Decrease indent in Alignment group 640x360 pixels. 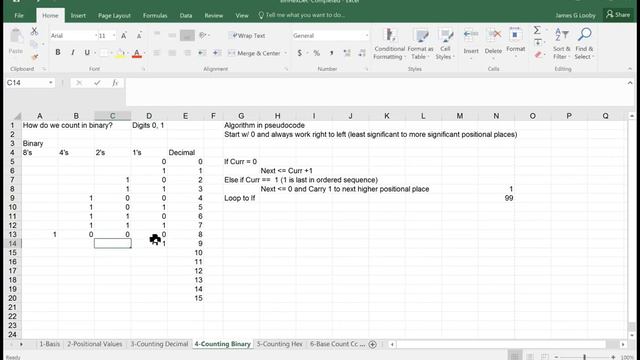(x=202, y=53)
